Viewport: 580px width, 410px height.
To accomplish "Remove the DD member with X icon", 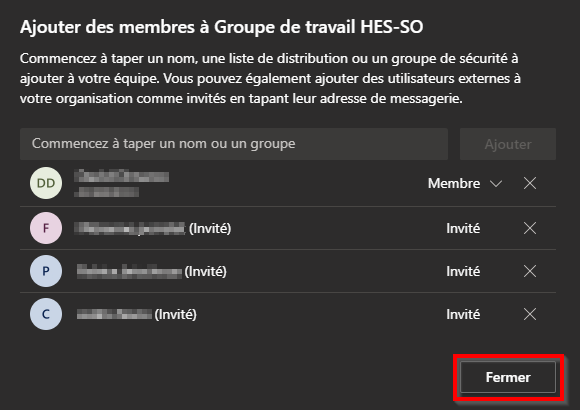I will pos(530,183).
